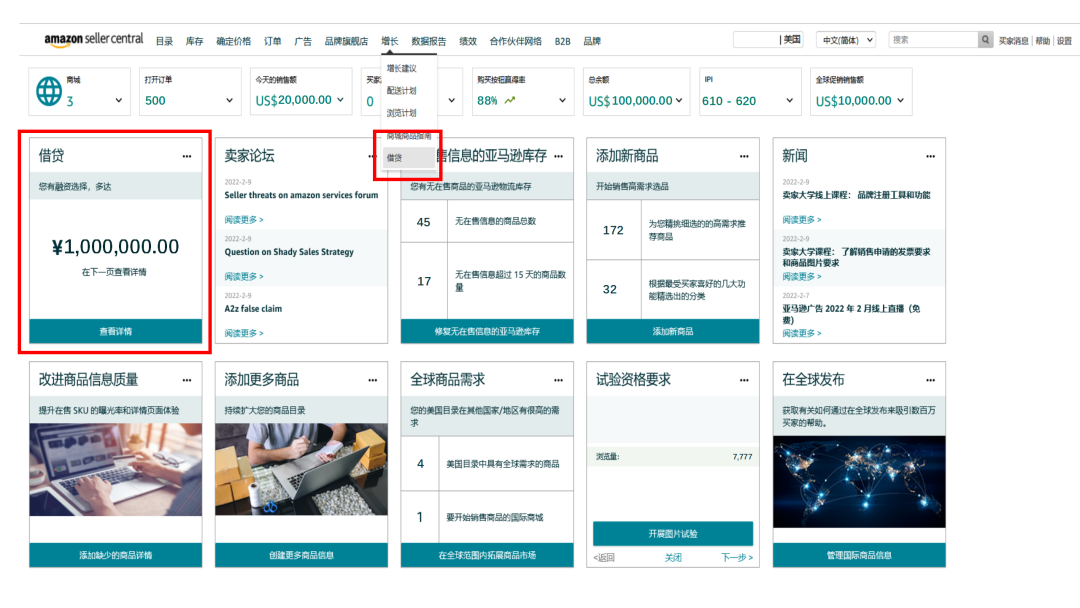Expand the 总余额 US$100,000.00 dropdown
1080x608 pixels.
click(x=680, y=98)
